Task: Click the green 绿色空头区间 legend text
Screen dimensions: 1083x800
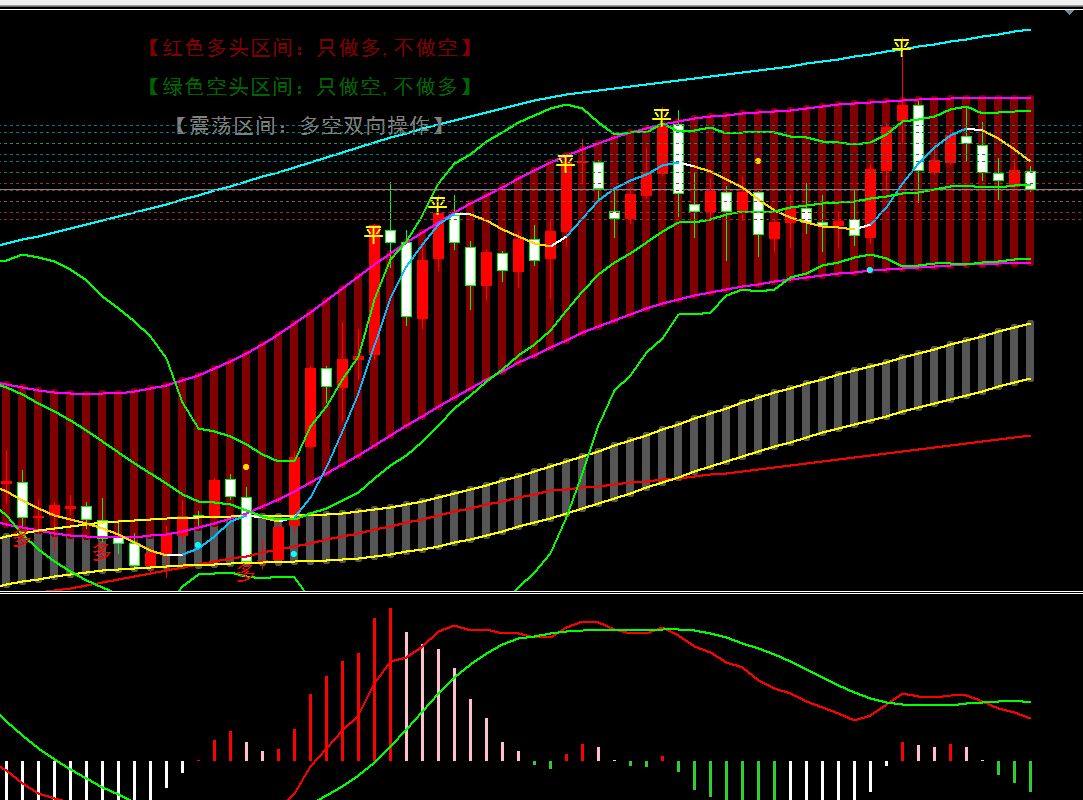Action: [310, 87]
